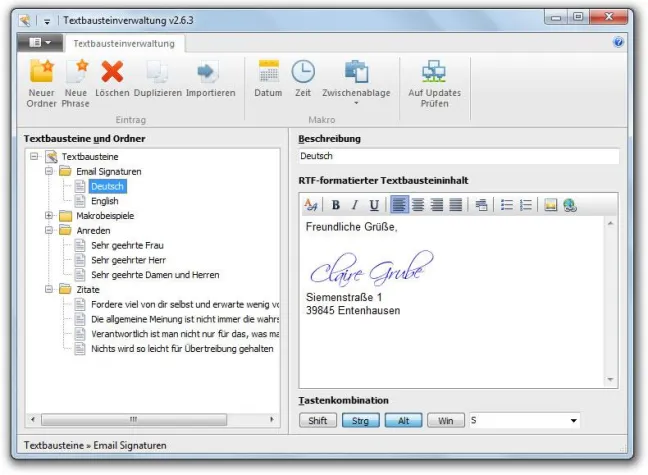The image size is (648, 475).
Task: Create a new folder with Neuer Ordner
Action: coord(41,83)
